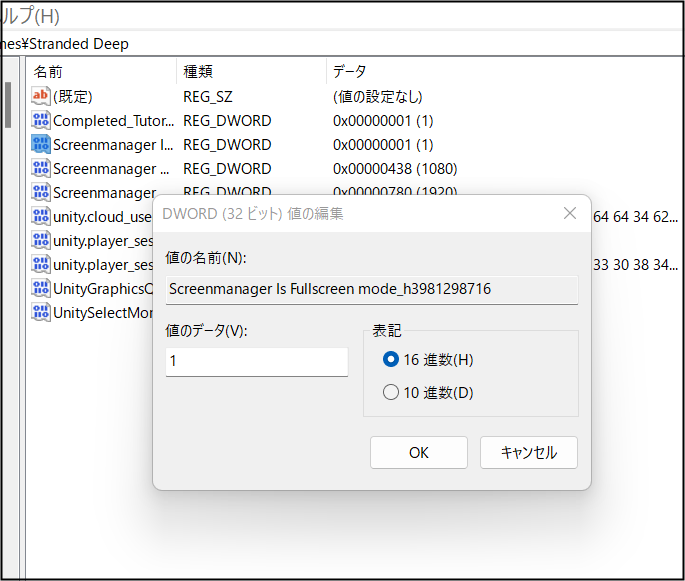Screen dimensions: 685x581
Task: Click the highlighted Screenmanager I... DWORD icon
Action: pyautogui.click(x=41, y=144)
